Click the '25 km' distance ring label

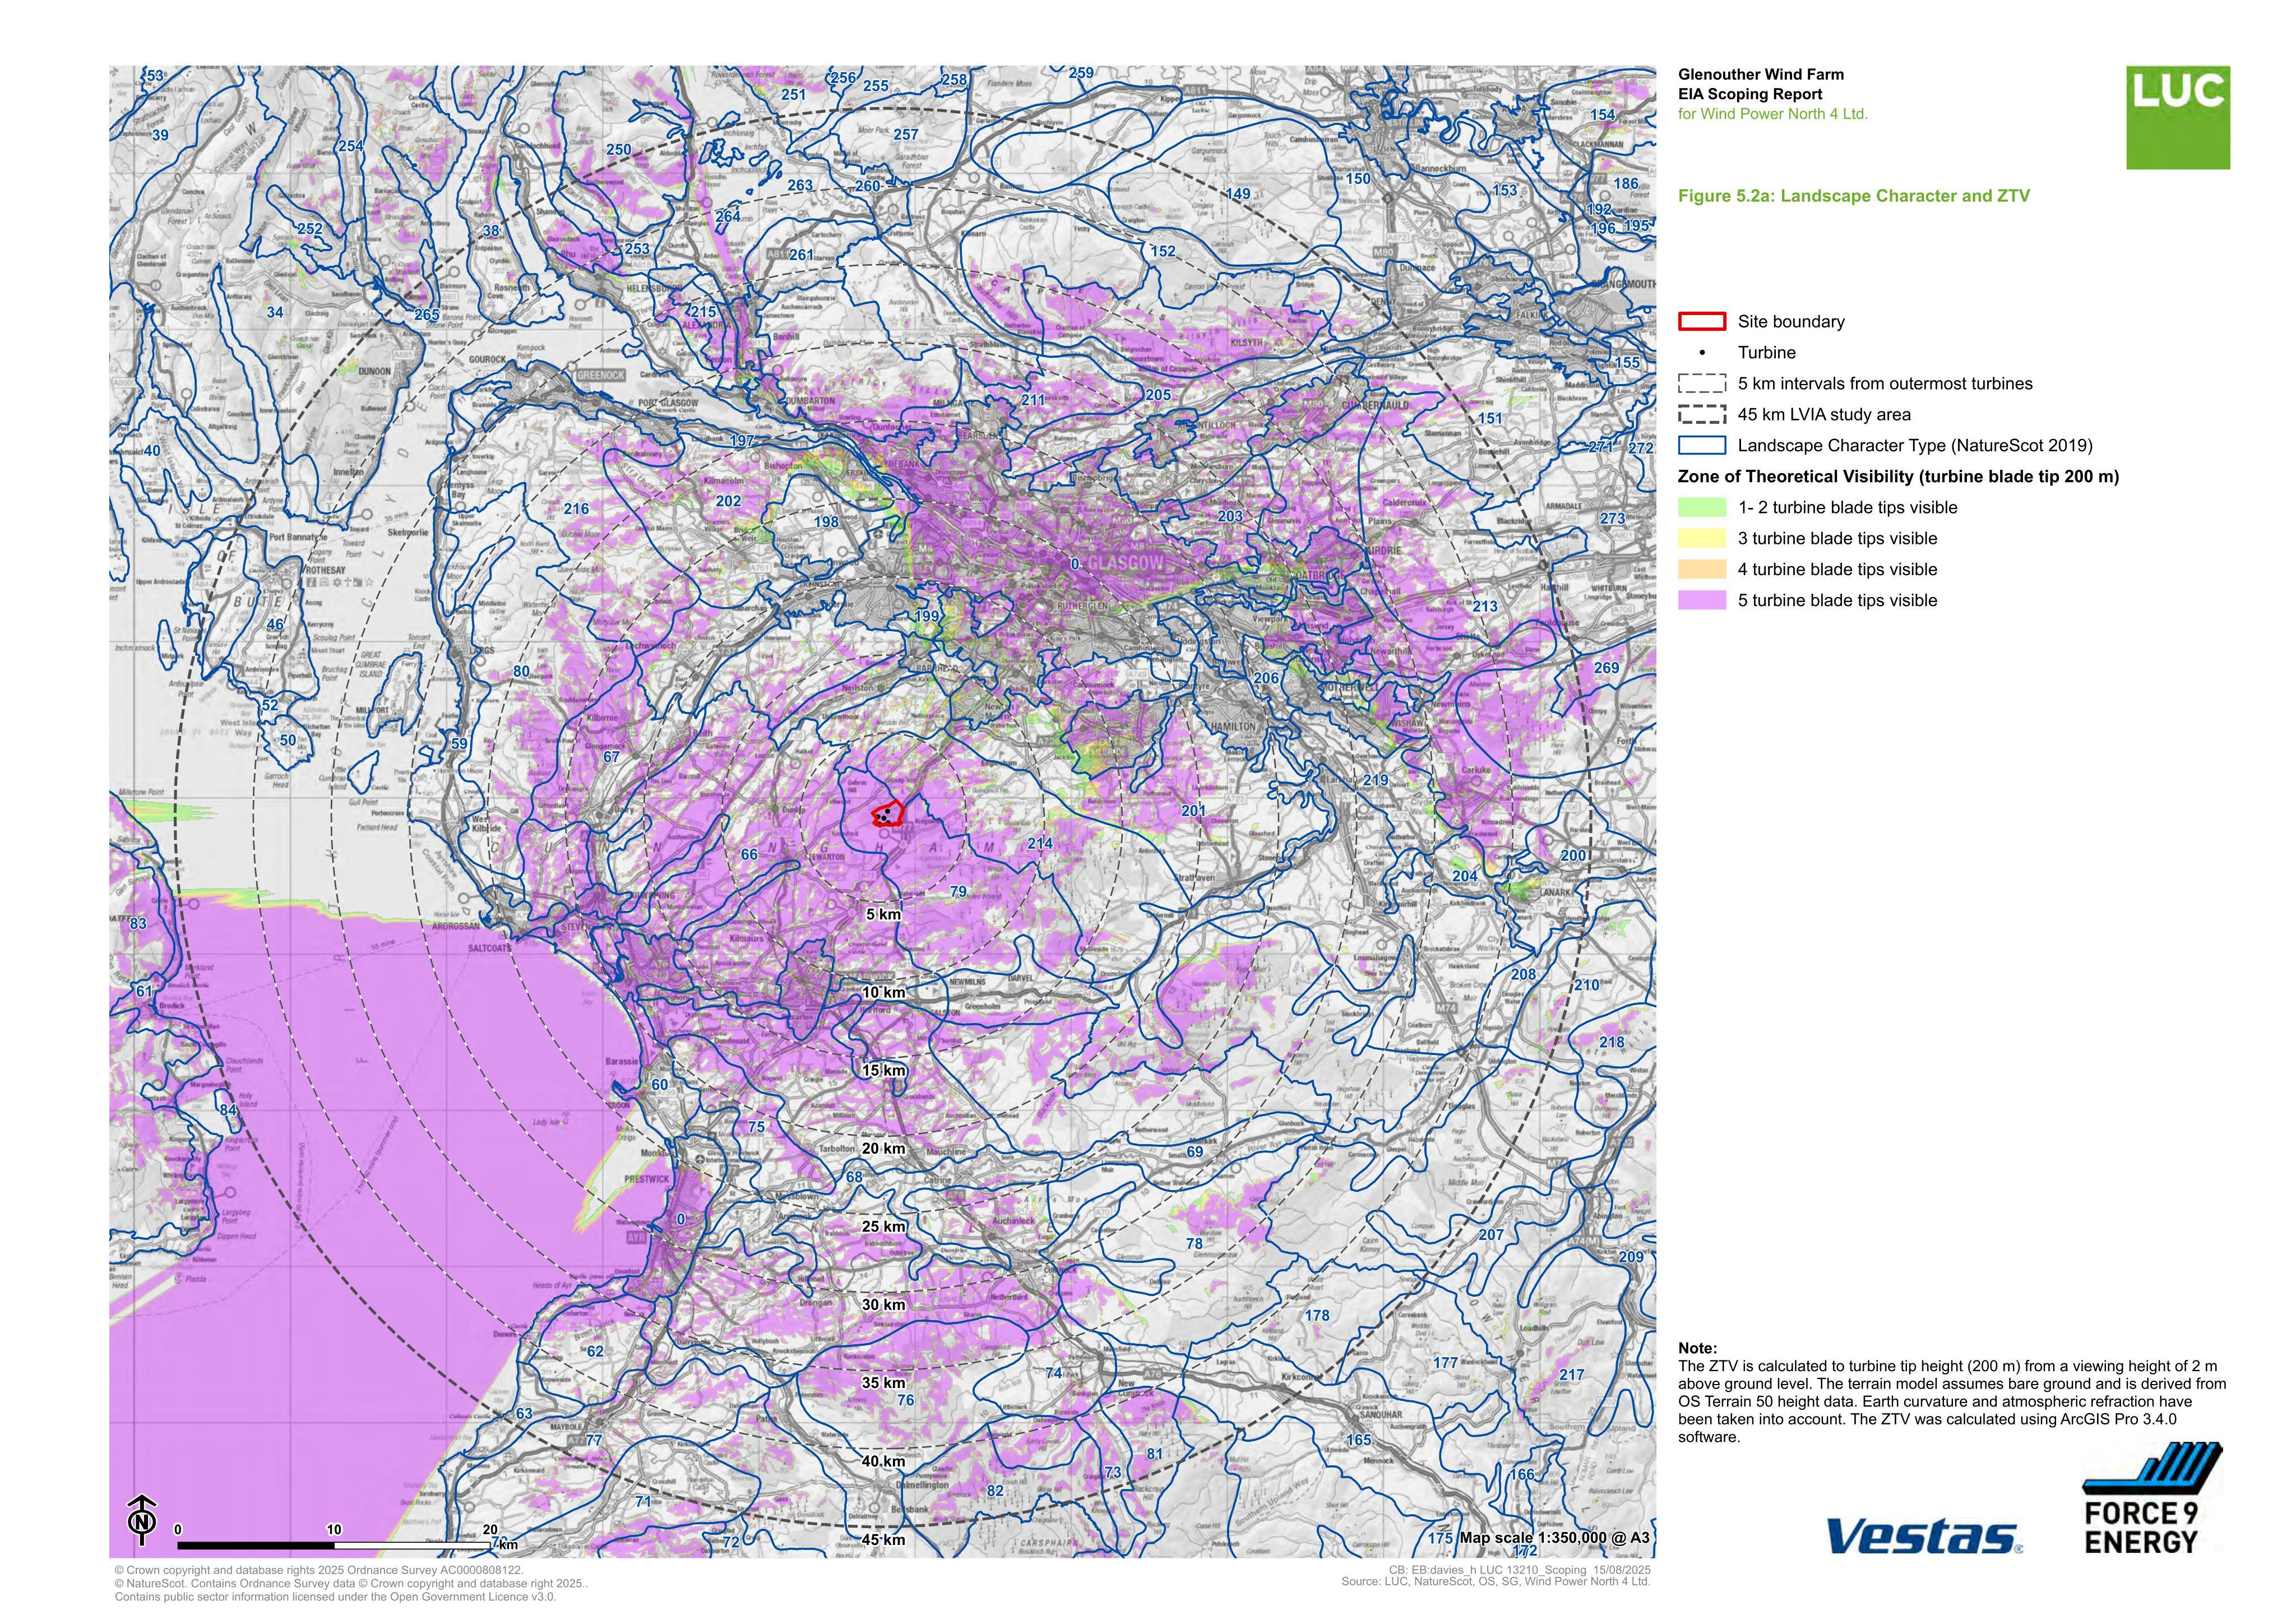tap(884, 1227)
